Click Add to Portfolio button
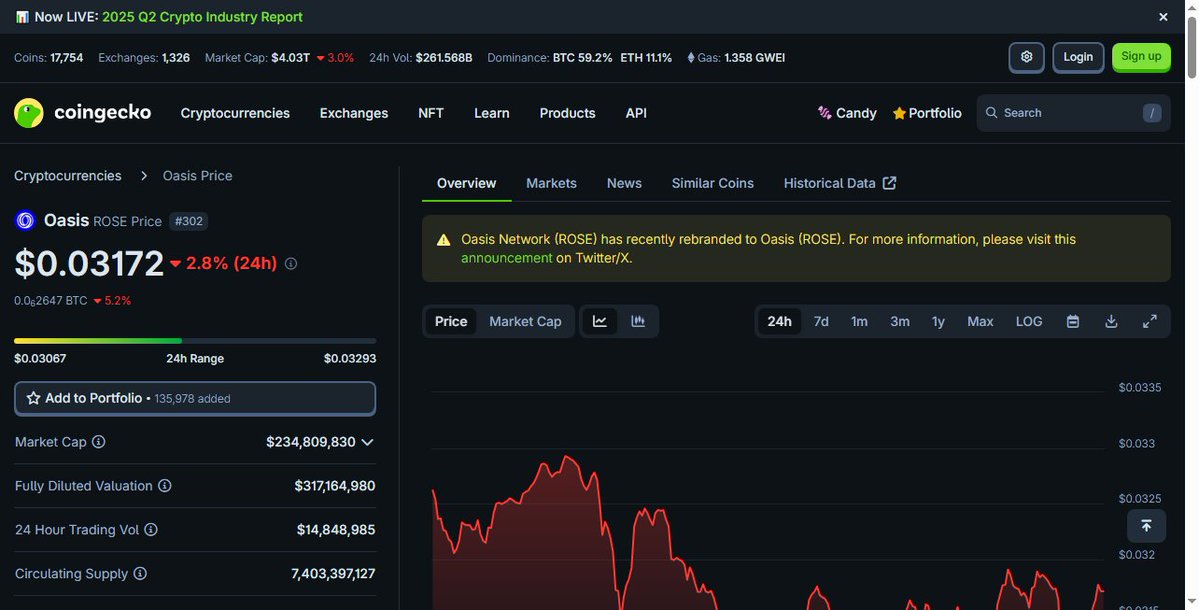Image resolution: width=1199 pixels, height=610 pixels. click(195, 398)
